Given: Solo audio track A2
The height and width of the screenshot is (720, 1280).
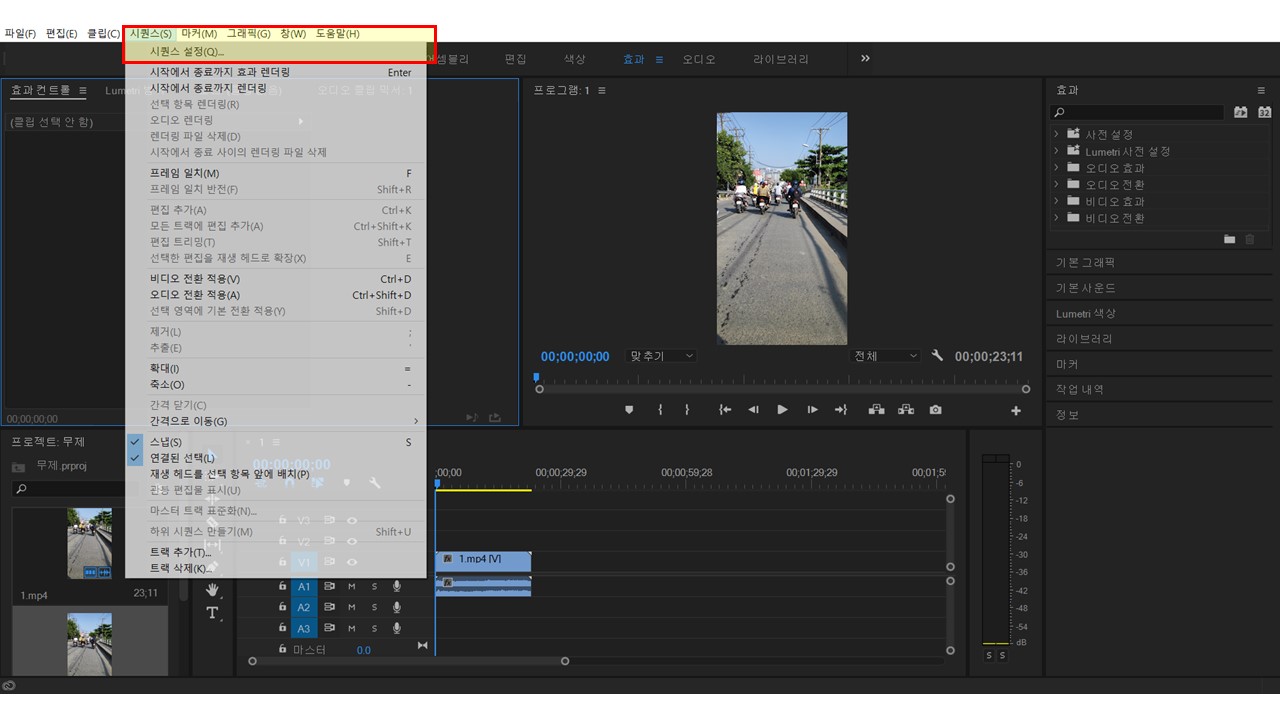Looking at the screenshot, I should (x=374, y=607).
